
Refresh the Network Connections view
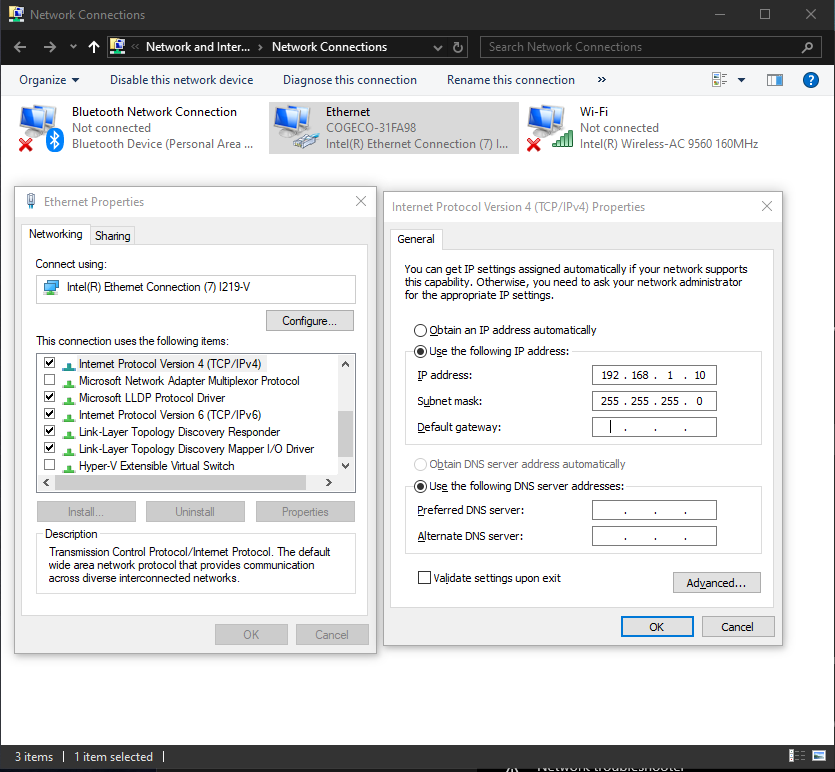point(457,46)
